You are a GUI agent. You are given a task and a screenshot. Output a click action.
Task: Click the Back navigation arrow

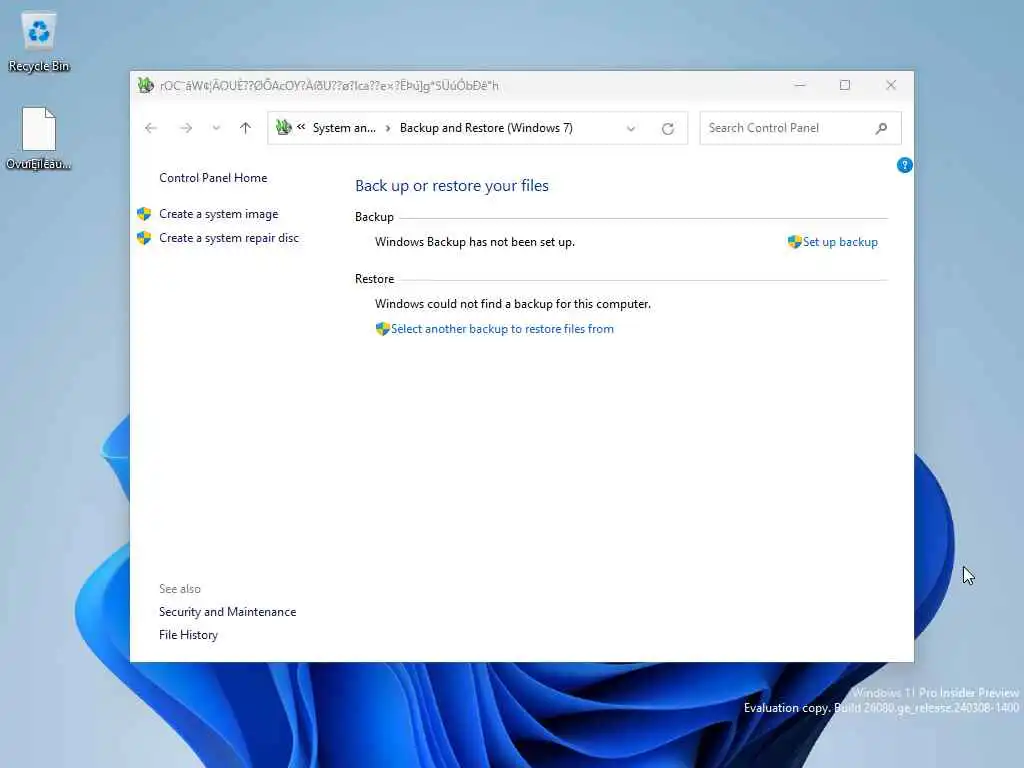[x=151, y=128]
